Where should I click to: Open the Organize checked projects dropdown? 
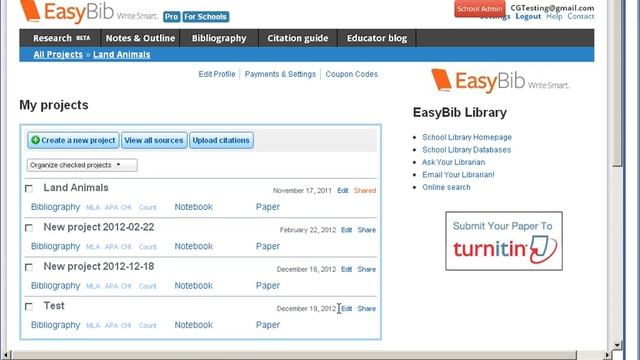(x=82, y=165)
